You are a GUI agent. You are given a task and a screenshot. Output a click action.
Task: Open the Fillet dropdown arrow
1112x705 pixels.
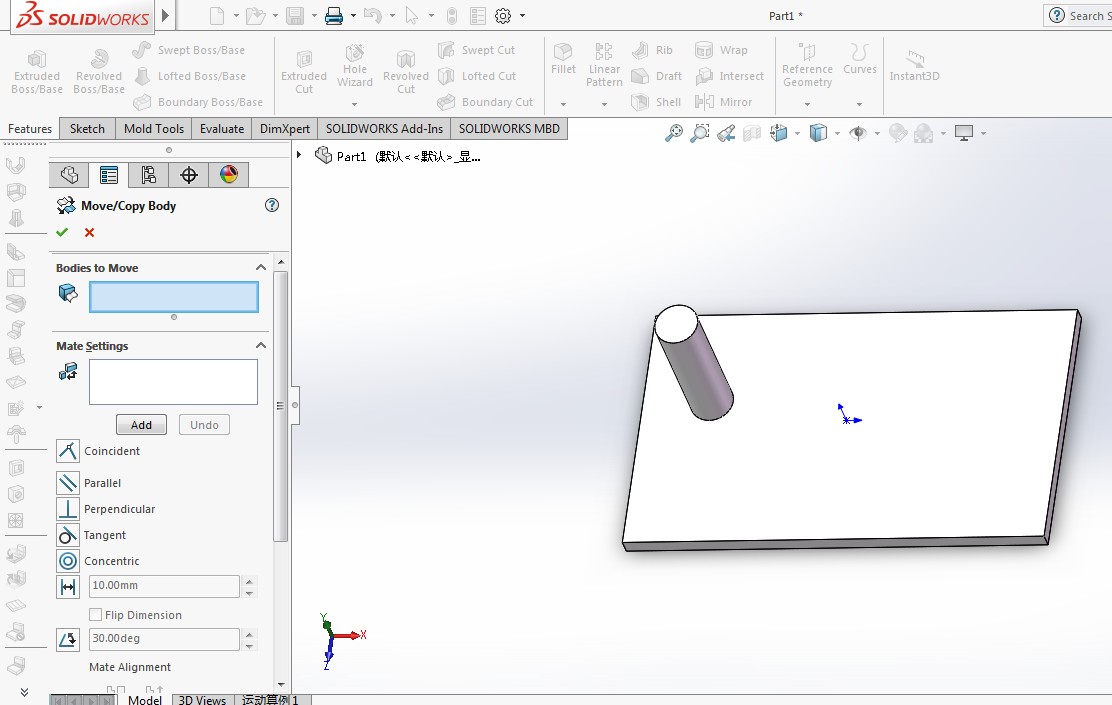pos(563,104)
